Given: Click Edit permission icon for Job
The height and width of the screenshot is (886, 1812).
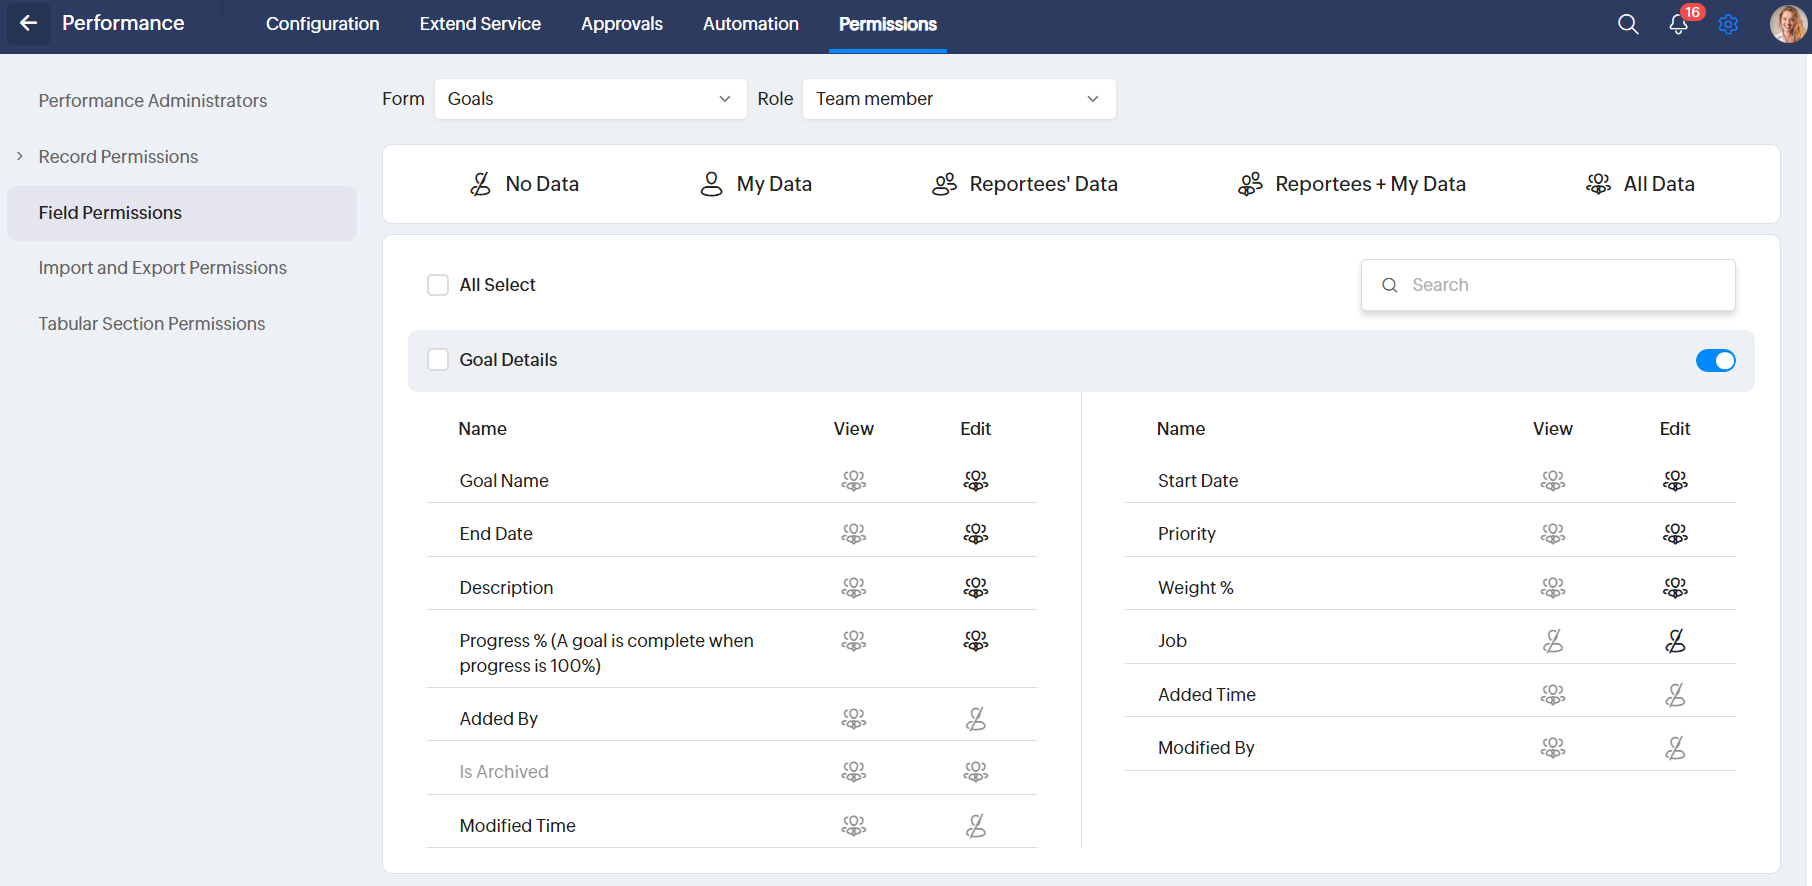Looking at the screenshot, I should pos(1675,641).
